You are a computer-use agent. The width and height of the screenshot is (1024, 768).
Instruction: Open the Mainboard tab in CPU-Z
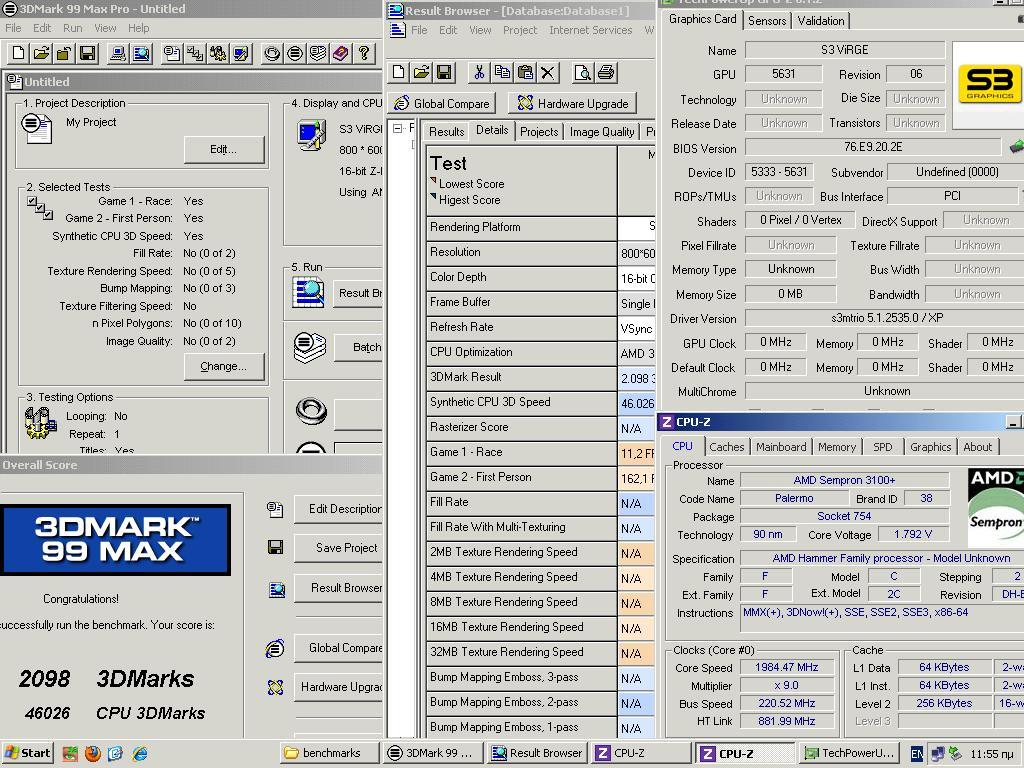[781, 447]
